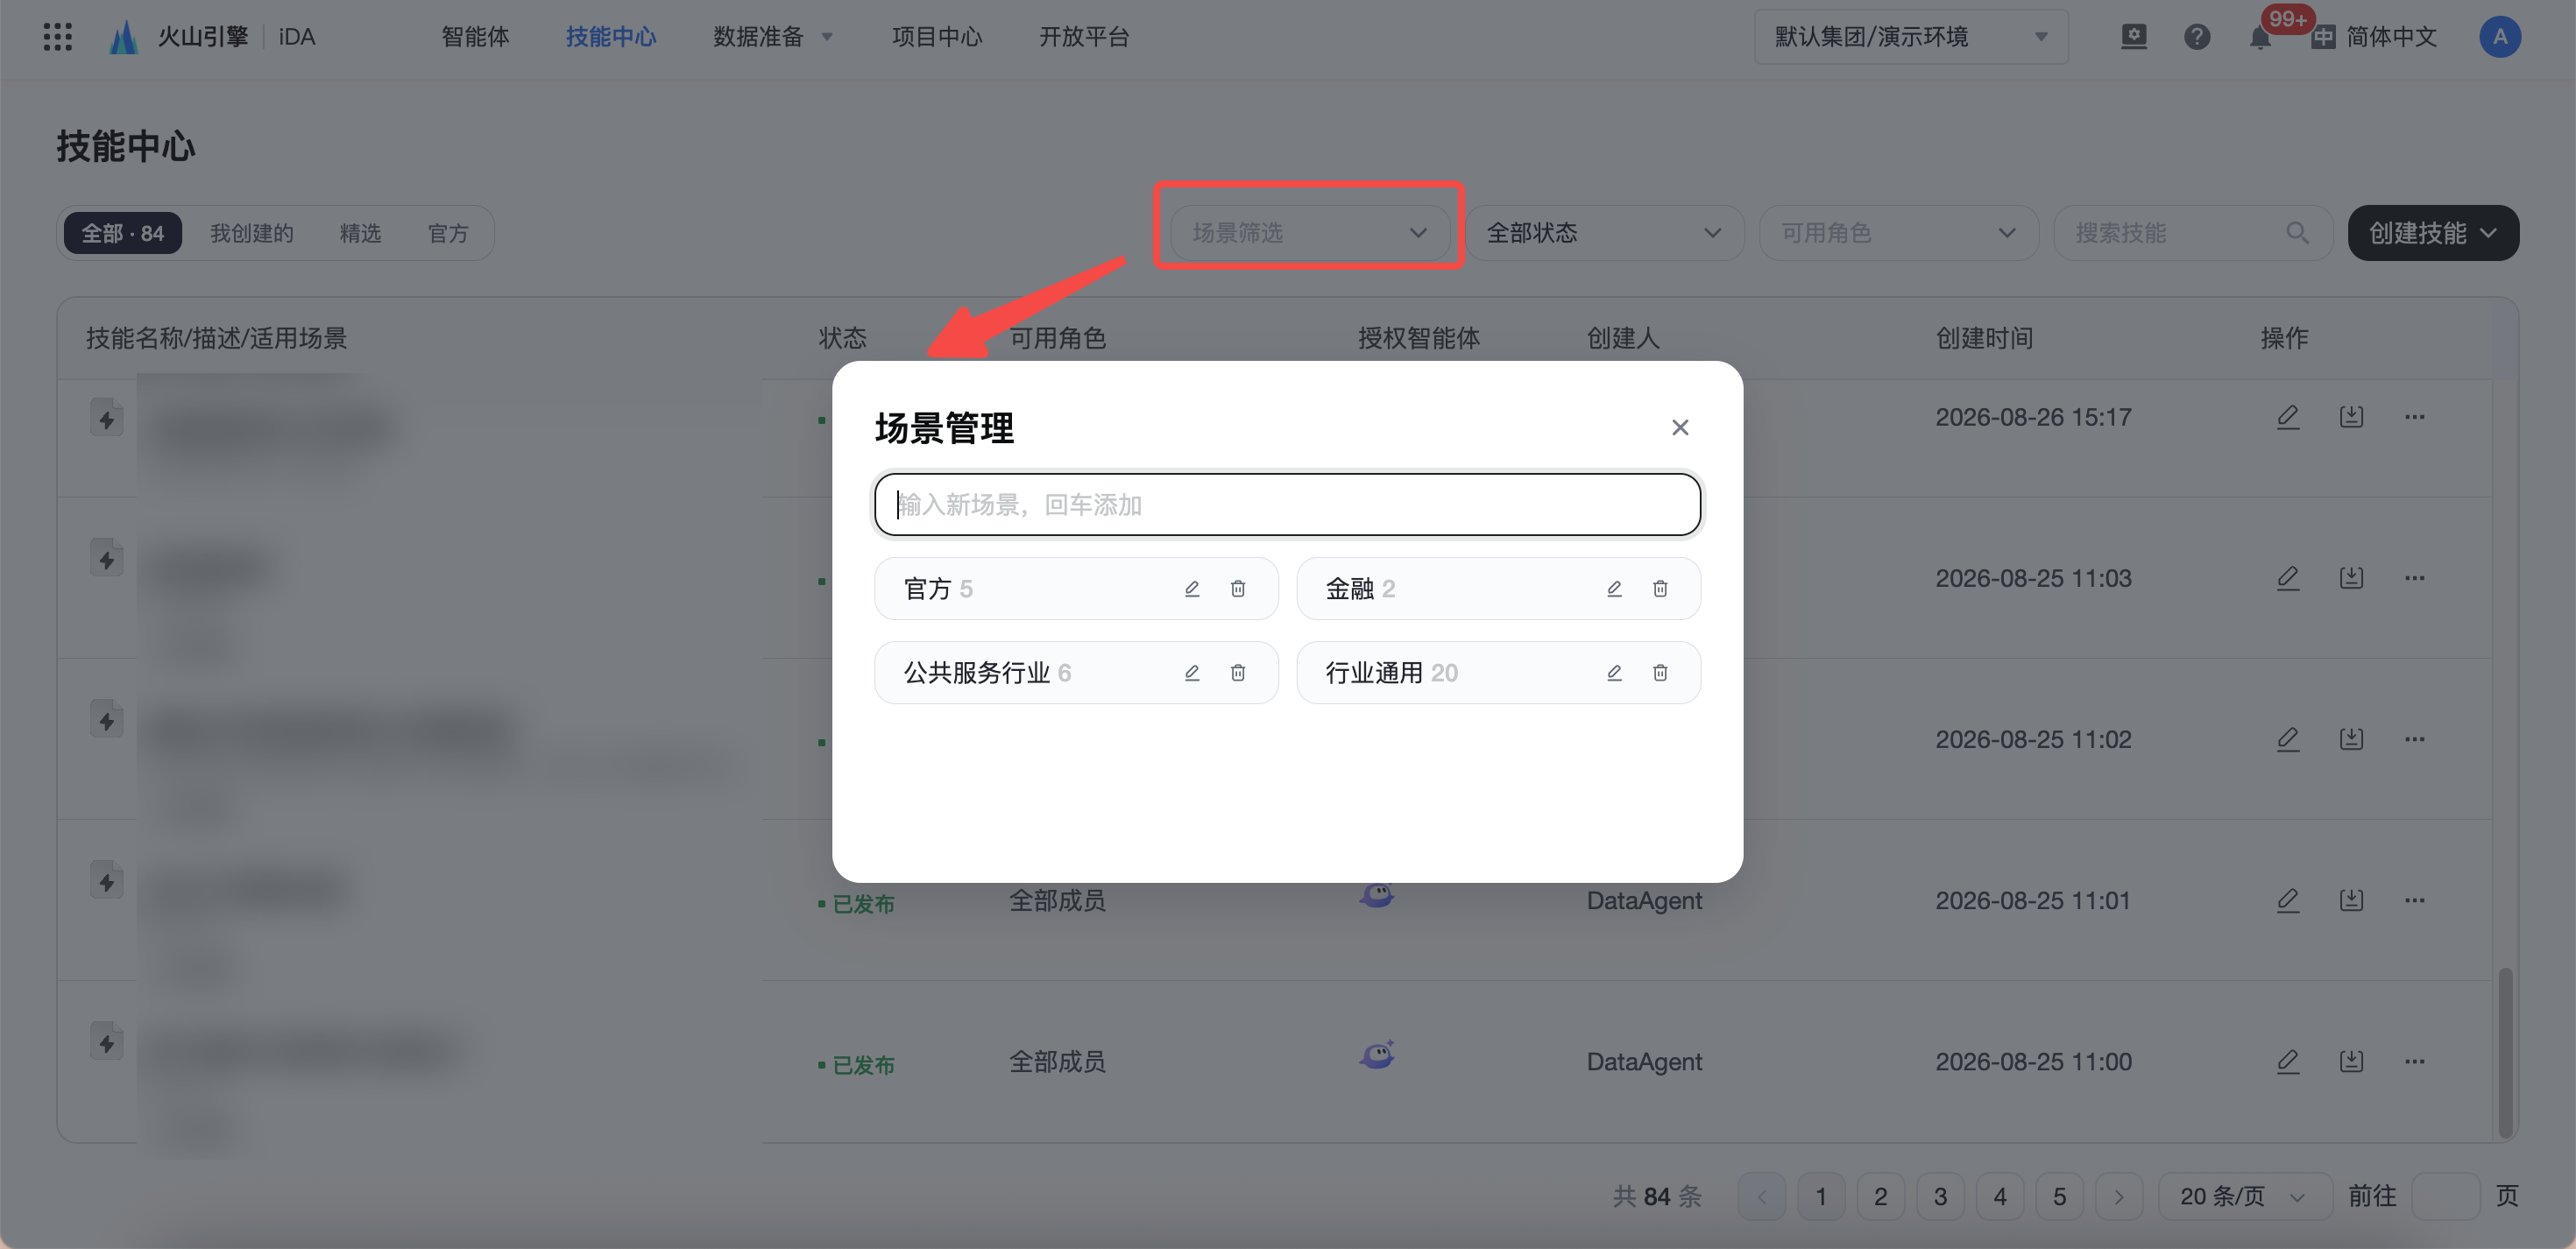The image size is (2576, 1249).
Task: Open more options for 2026-08-26 15:17 skill
Action: [x=2415, y=417]
